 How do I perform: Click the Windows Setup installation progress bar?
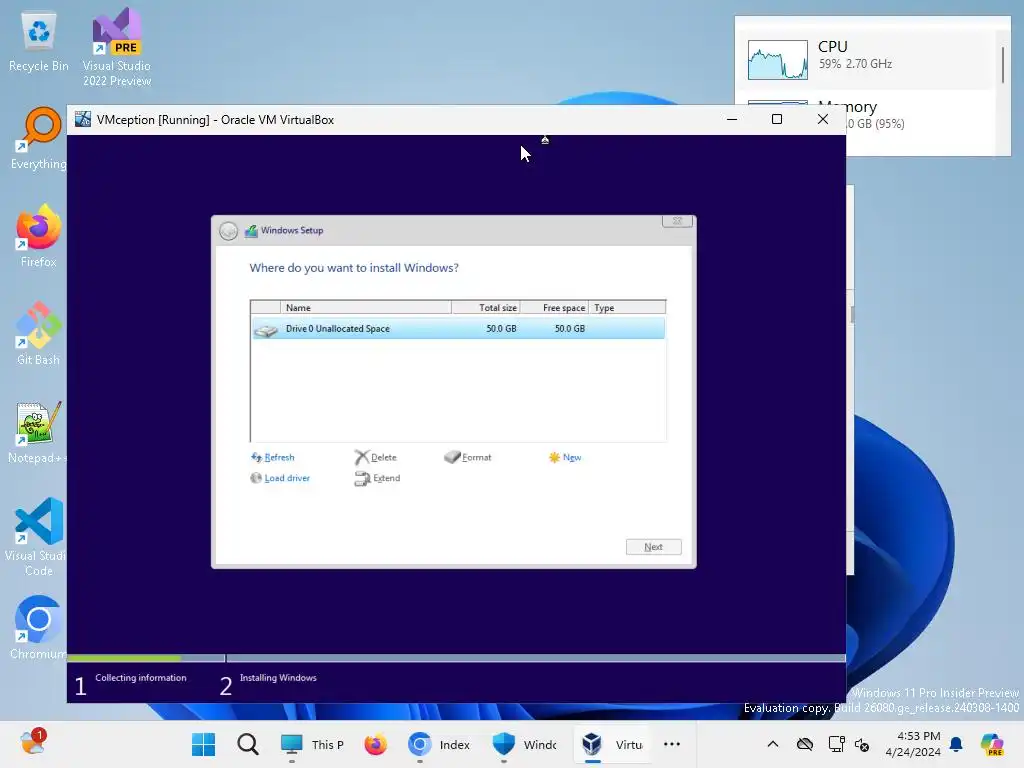(x=456, y=658)
